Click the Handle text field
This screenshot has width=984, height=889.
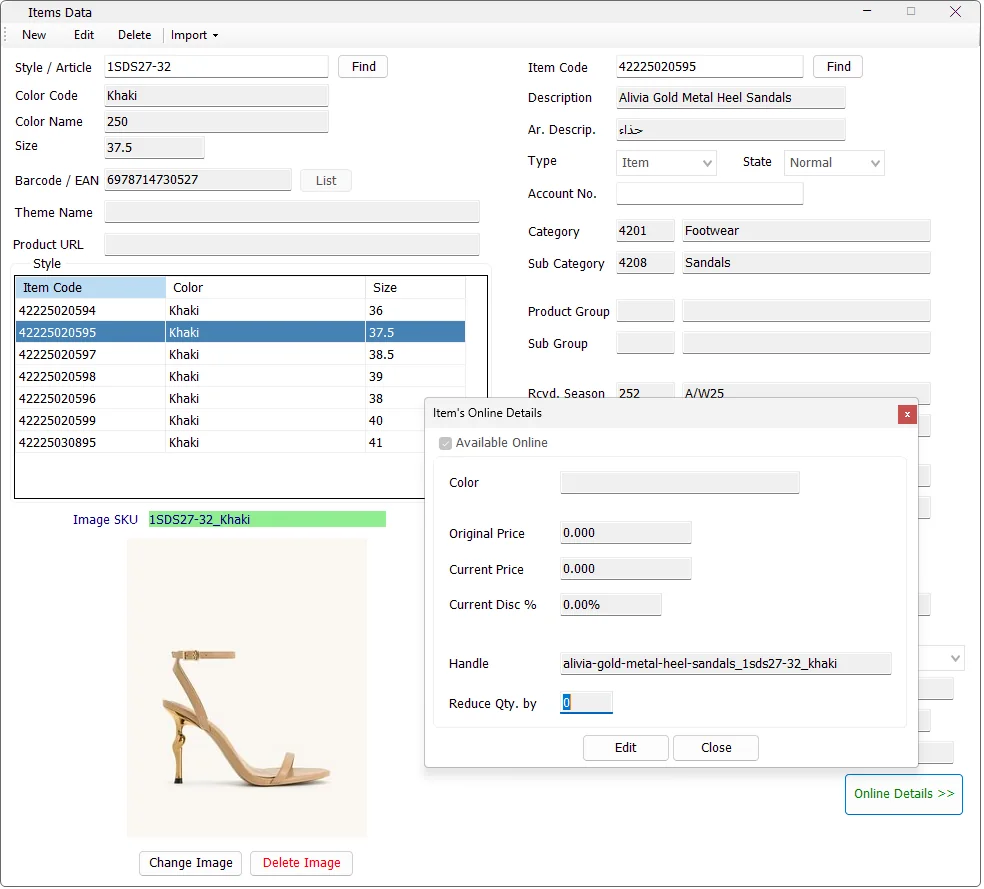click(x=726, y=664)
